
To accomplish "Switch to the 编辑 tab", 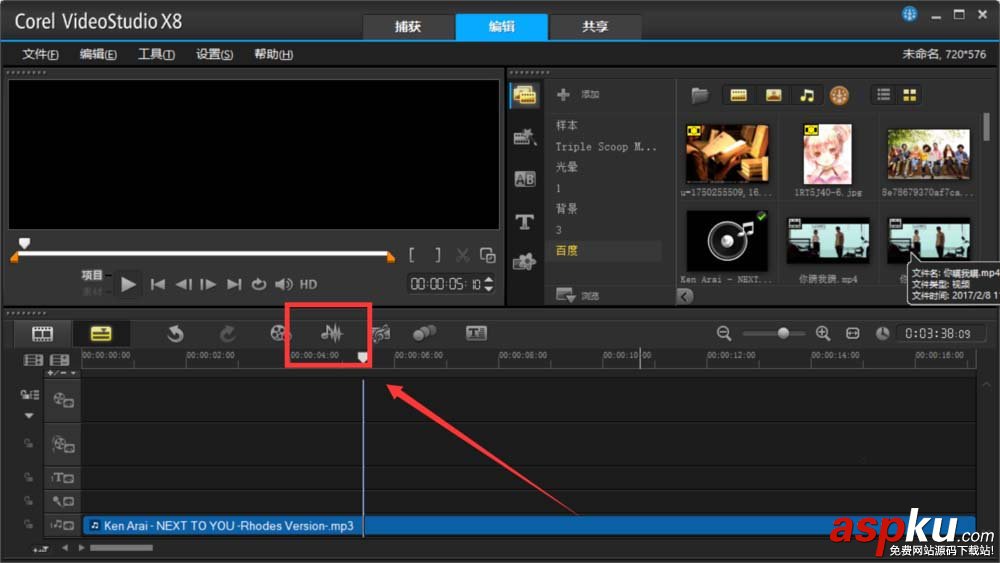I will click(x=501, y=27).
